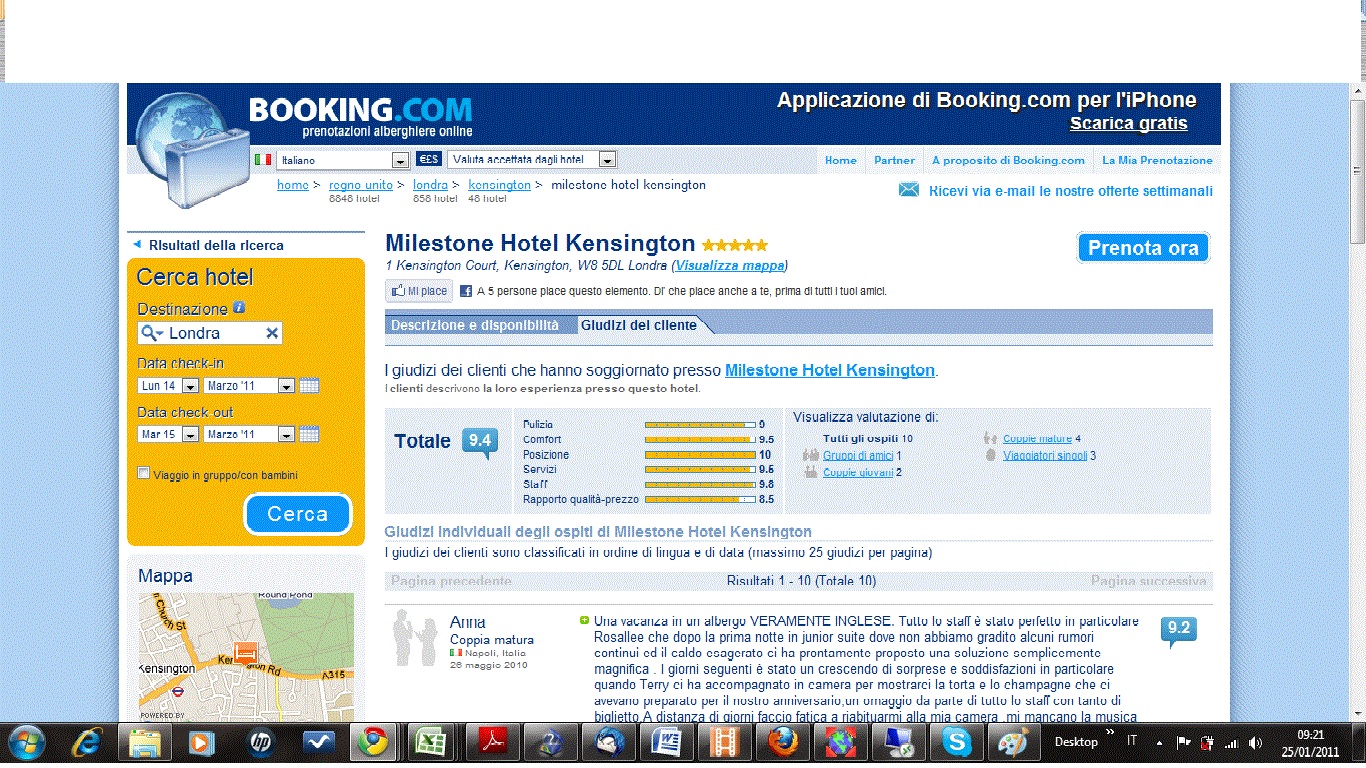
Task: Open Adobe Reader from the taskbar
Action: (x=492, y=743)
